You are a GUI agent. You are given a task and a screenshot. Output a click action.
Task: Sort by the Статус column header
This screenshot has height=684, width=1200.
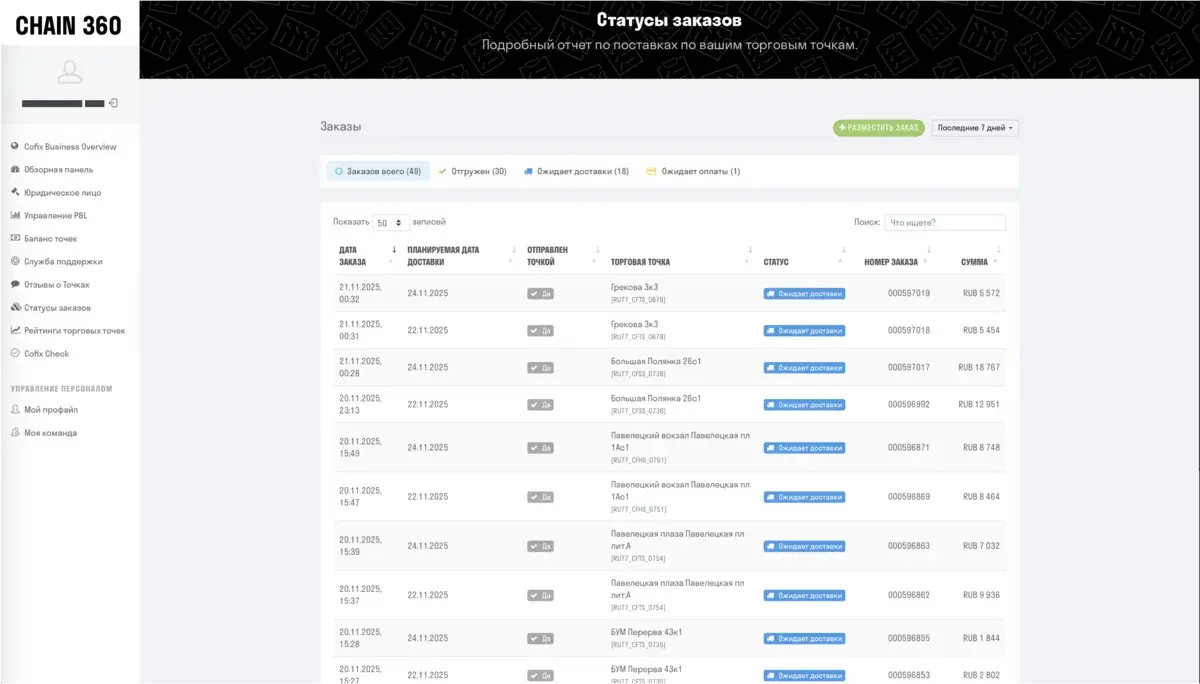[x=806, y=256]
